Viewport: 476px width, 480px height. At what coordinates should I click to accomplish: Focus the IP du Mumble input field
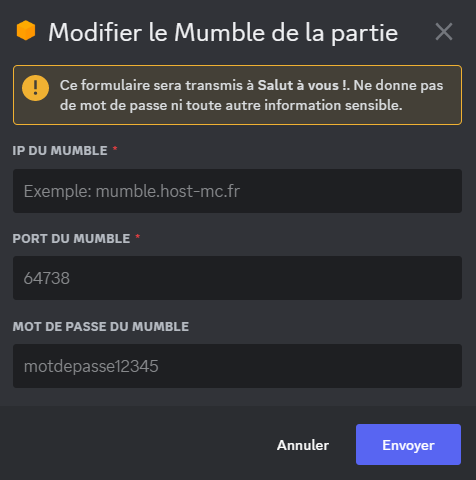point(237,191)
